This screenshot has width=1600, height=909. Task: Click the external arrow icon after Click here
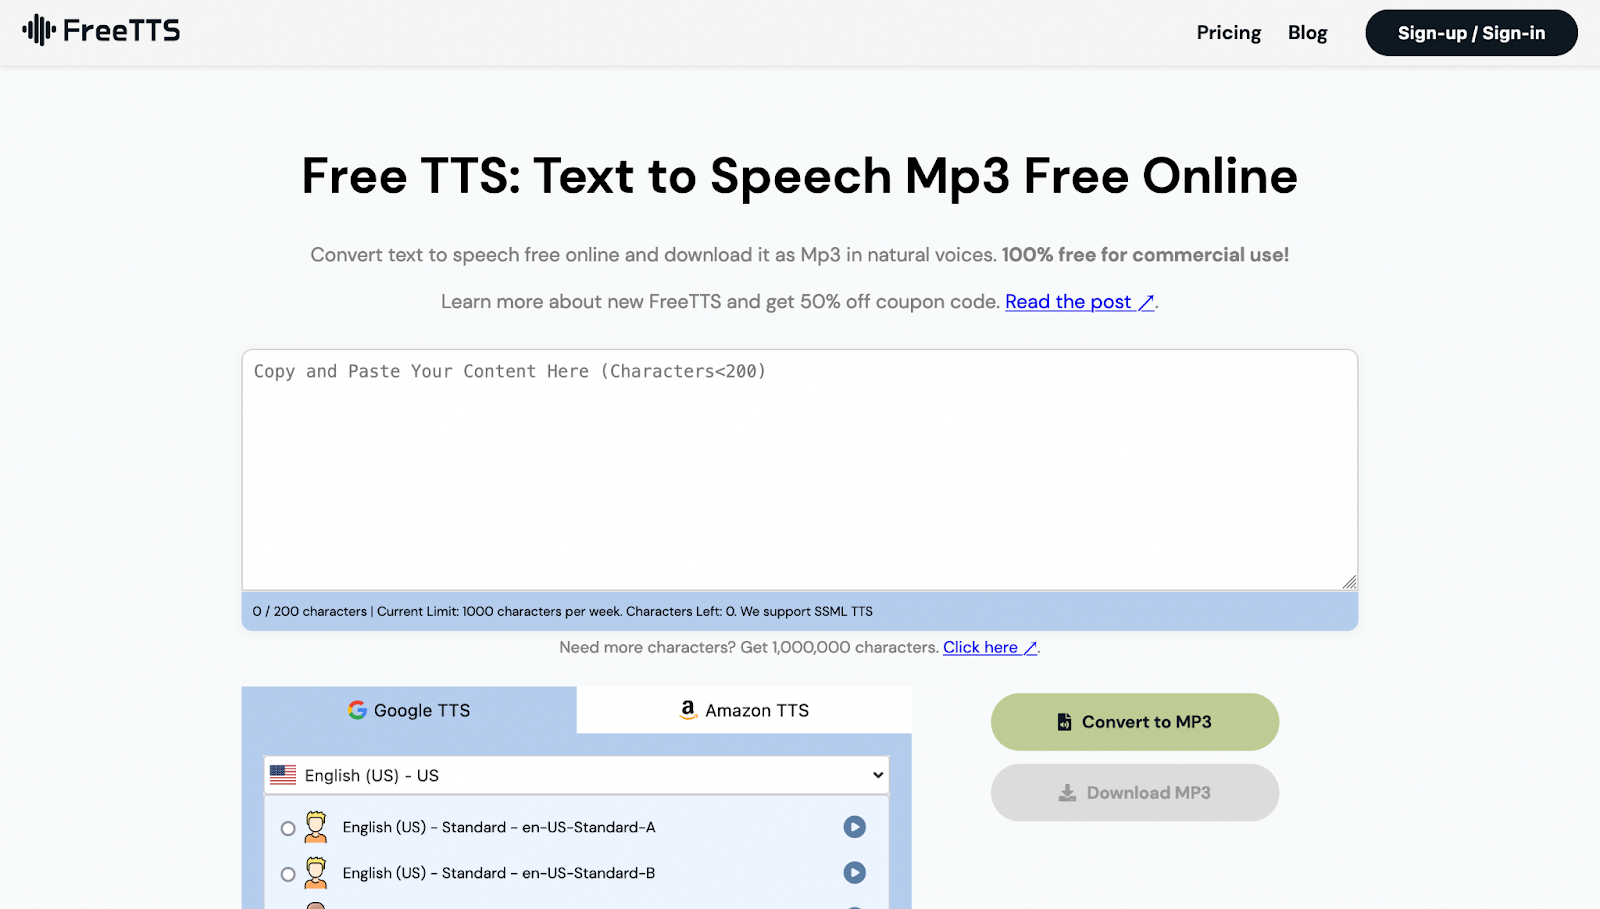[x=1030, y=648]
